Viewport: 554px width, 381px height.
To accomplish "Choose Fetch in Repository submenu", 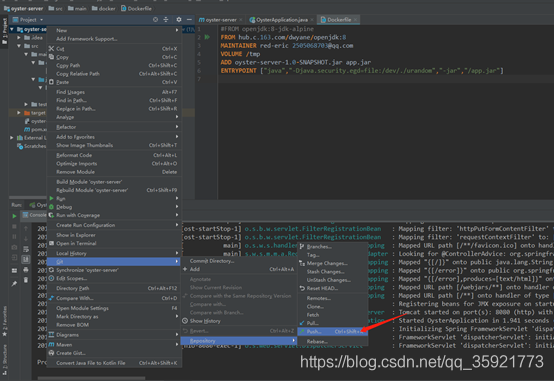I will tap(333, 315).
